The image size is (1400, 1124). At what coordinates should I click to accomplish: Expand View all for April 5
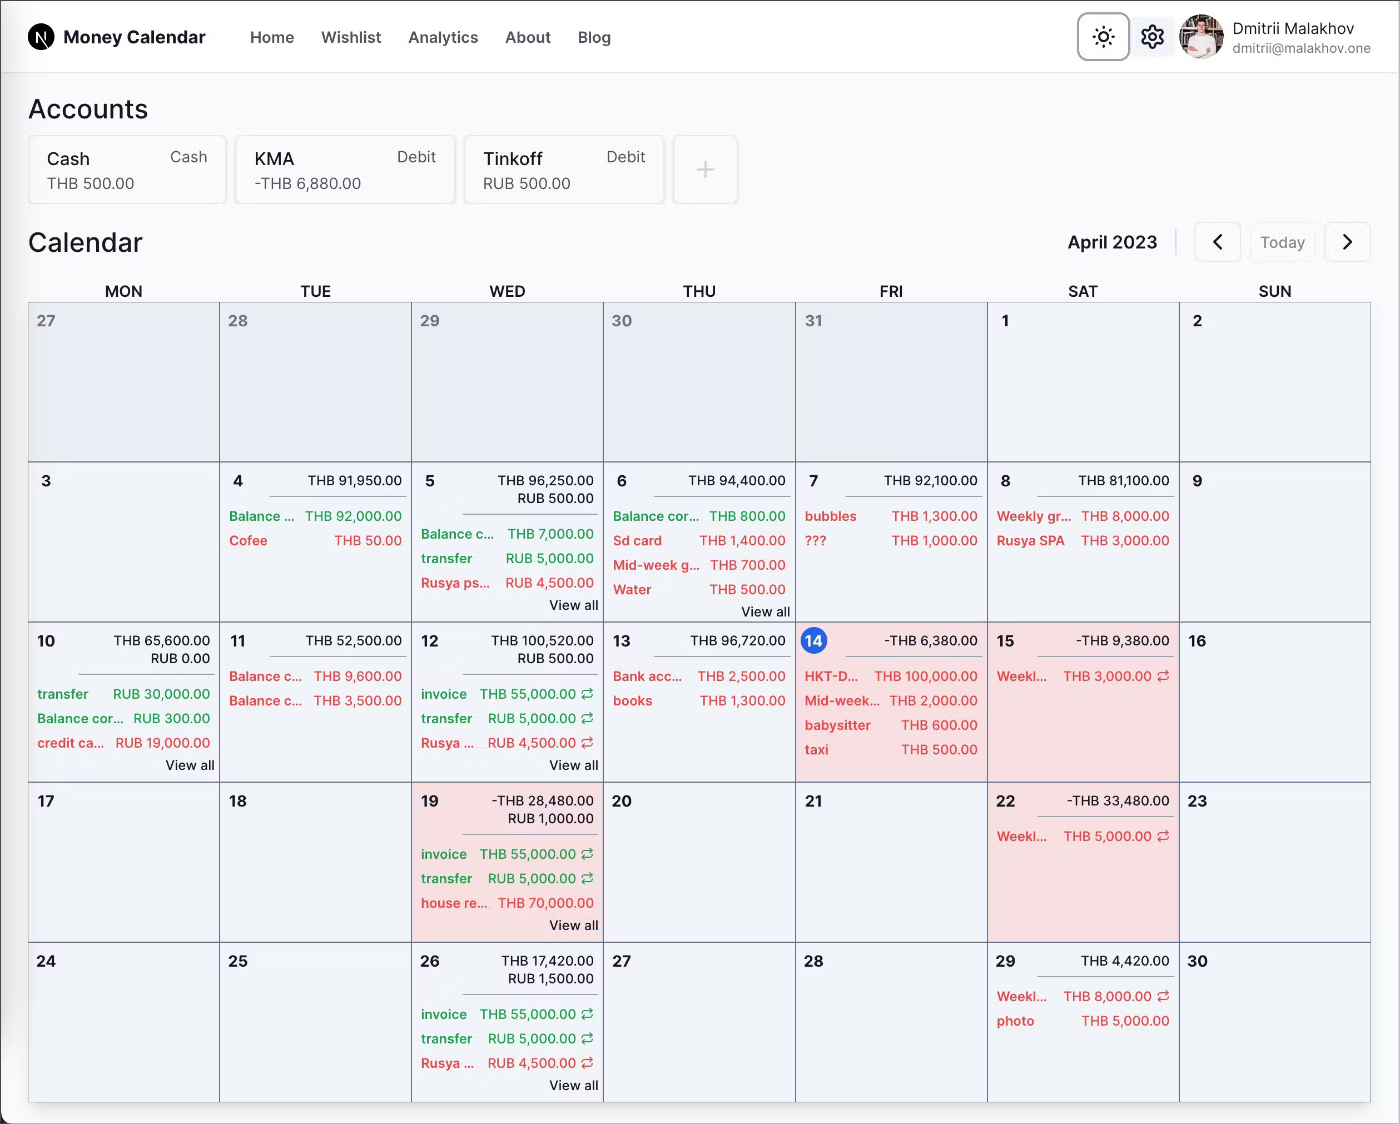tap(573, 605)
